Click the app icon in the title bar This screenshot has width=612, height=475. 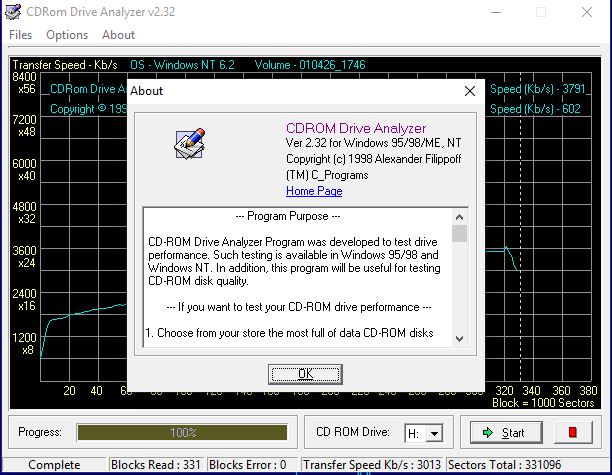14,13
